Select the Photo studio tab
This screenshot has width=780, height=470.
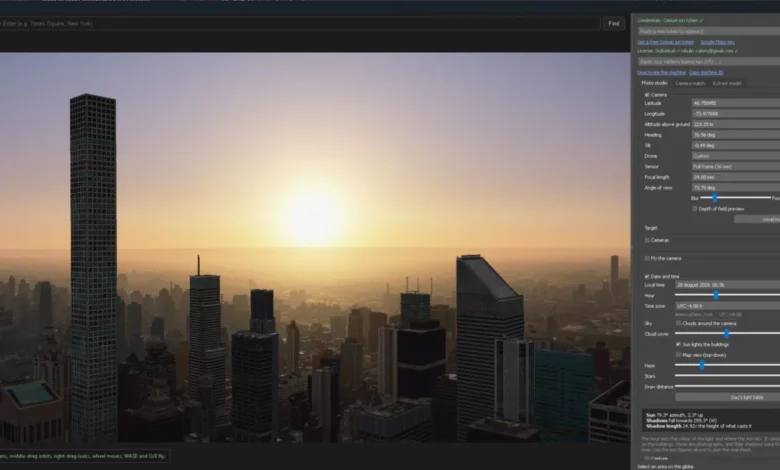point(654,83)
